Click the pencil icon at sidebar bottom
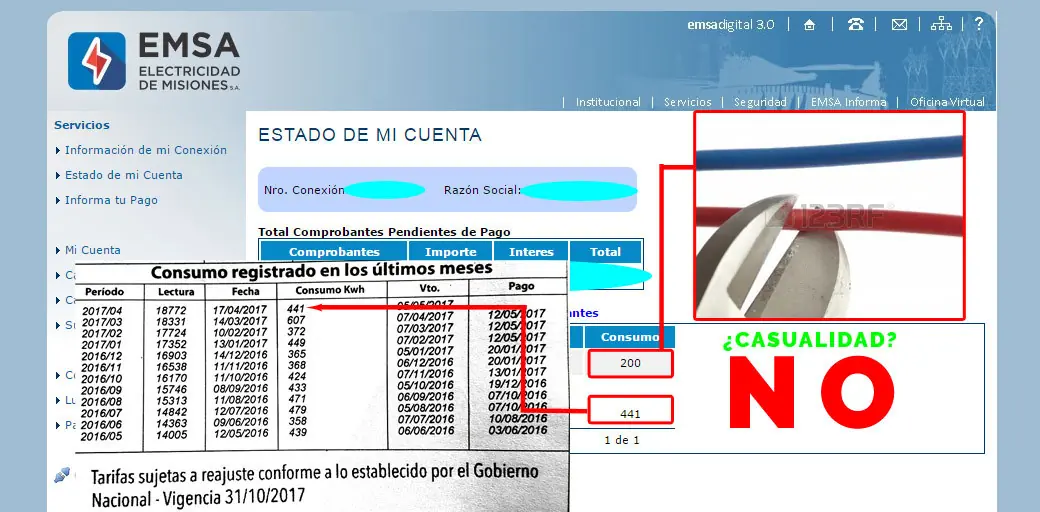The width and height of the screenshot is (1040, 512). pyautogui.click(x=62, y=475)
